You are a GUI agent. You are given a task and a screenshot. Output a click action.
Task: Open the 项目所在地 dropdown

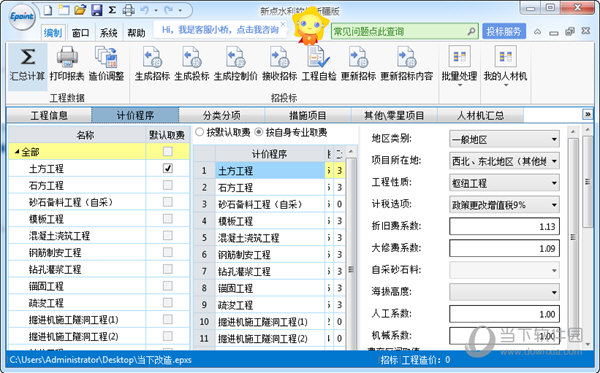pos(504,161)
